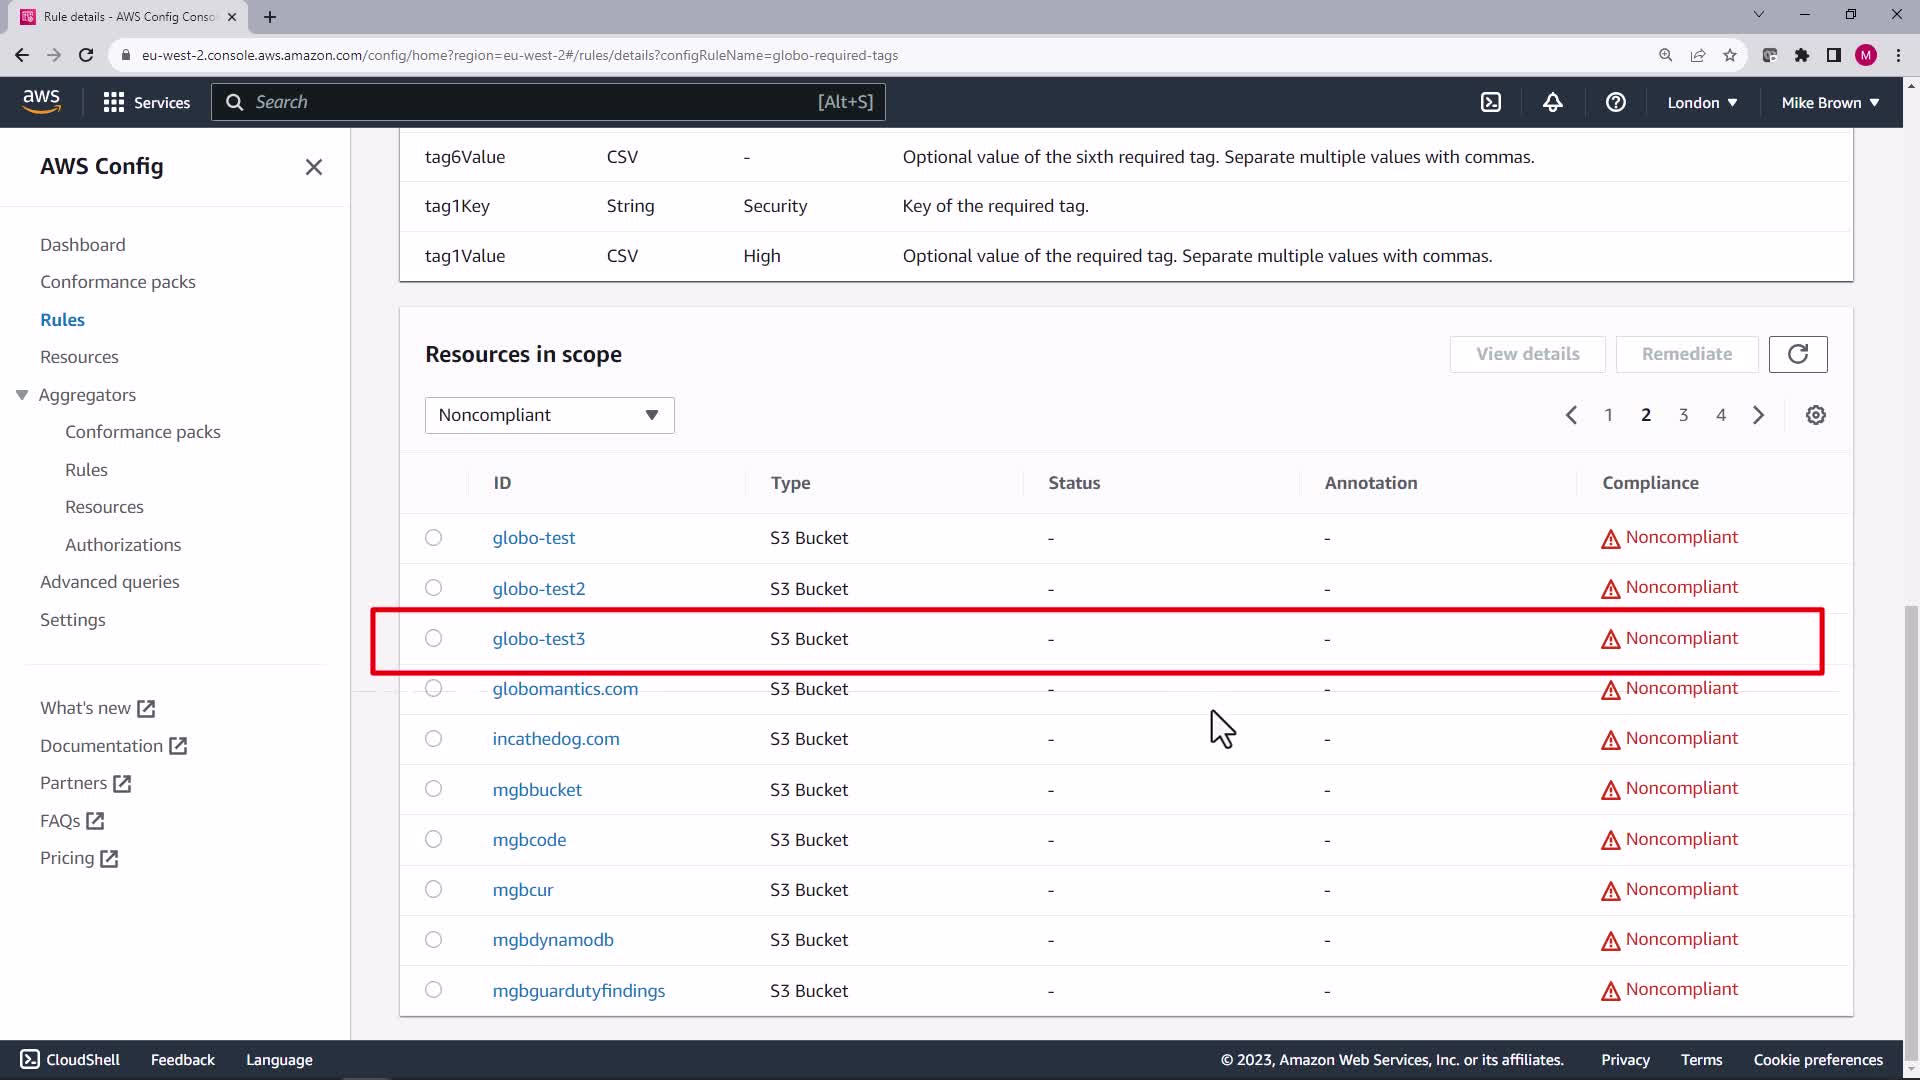The image size is (1920, 1080).
Task: Open table preferences gear icon
Action: click(x=1815, y=415)
